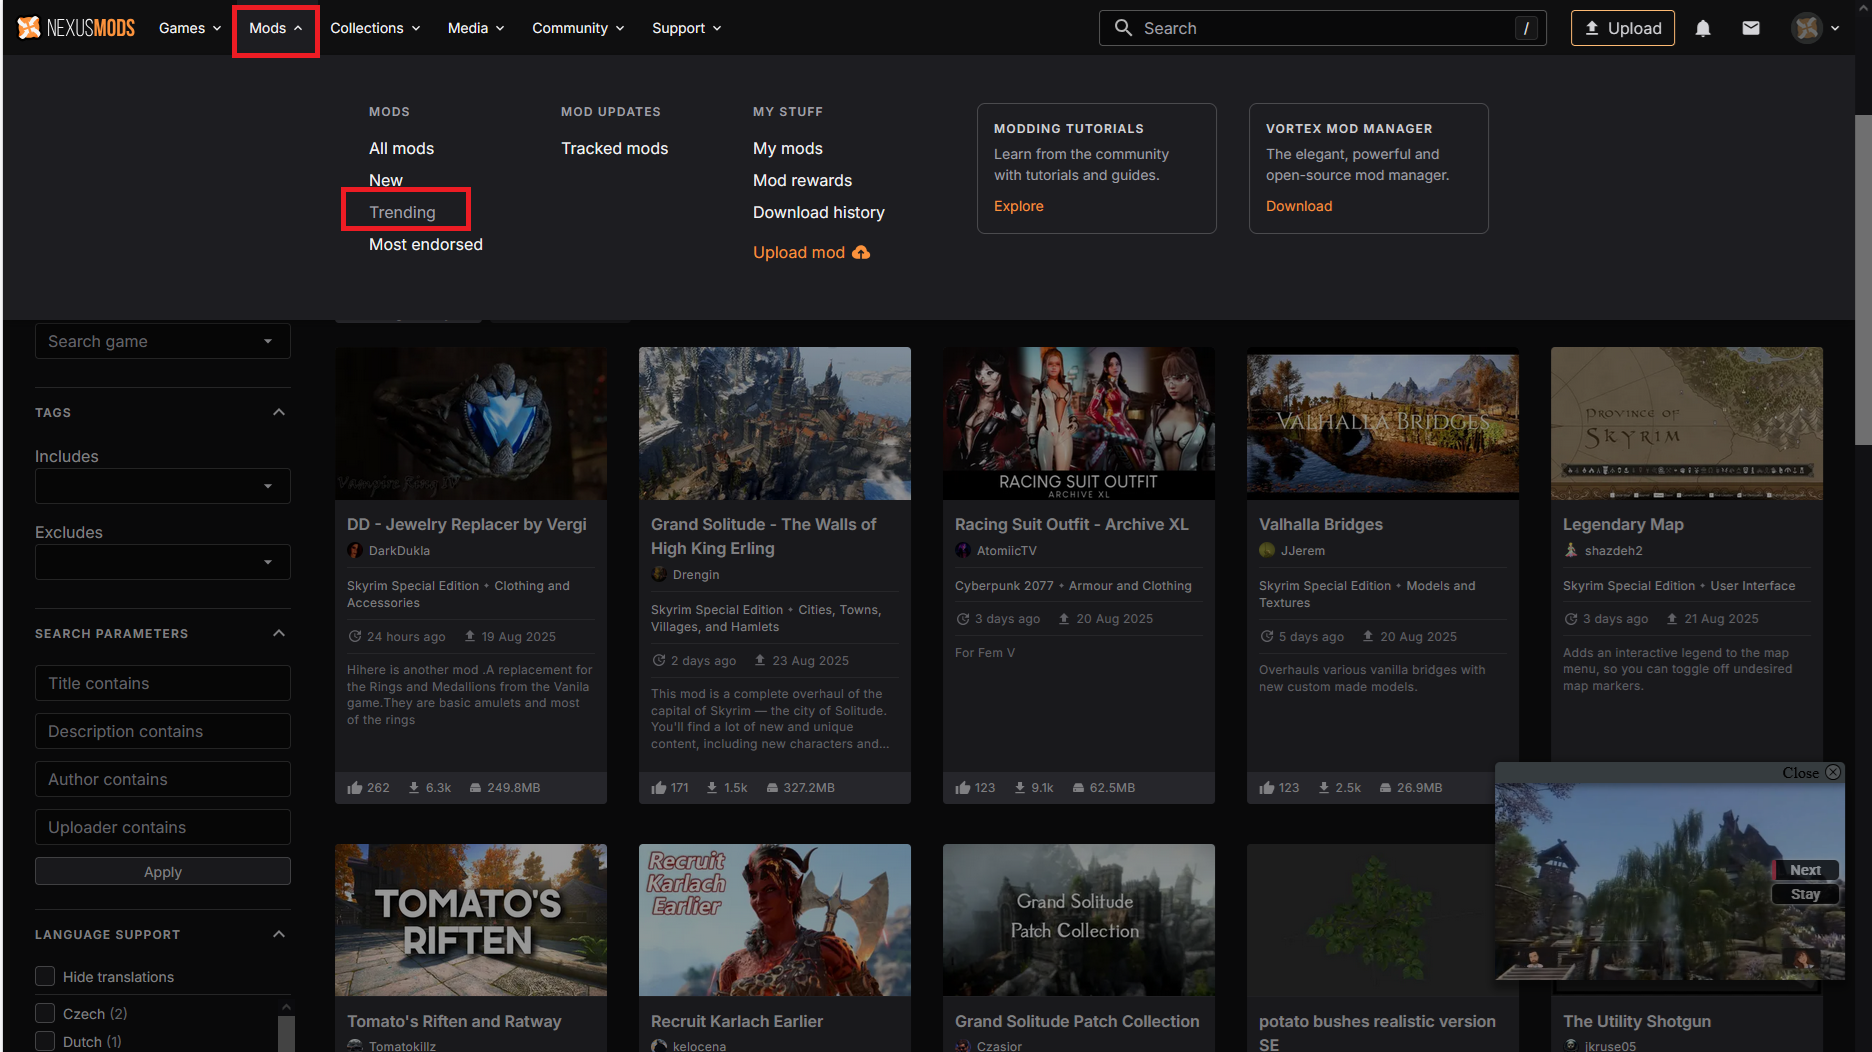Open the Collections menu
The image size is (1872, 1052).
pyautogui.click(x=375, y=28)
